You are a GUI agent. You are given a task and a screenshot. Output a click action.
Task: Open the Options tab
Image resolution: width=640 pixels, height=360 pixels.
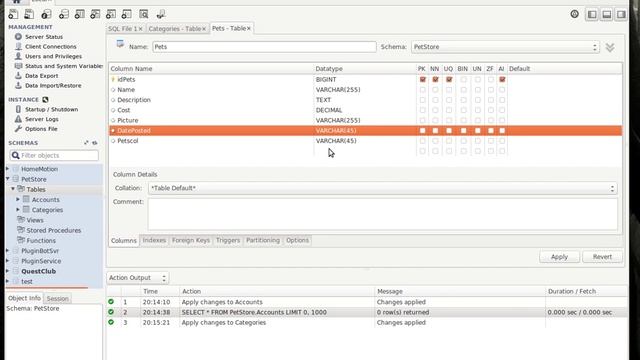pos(297,240)
